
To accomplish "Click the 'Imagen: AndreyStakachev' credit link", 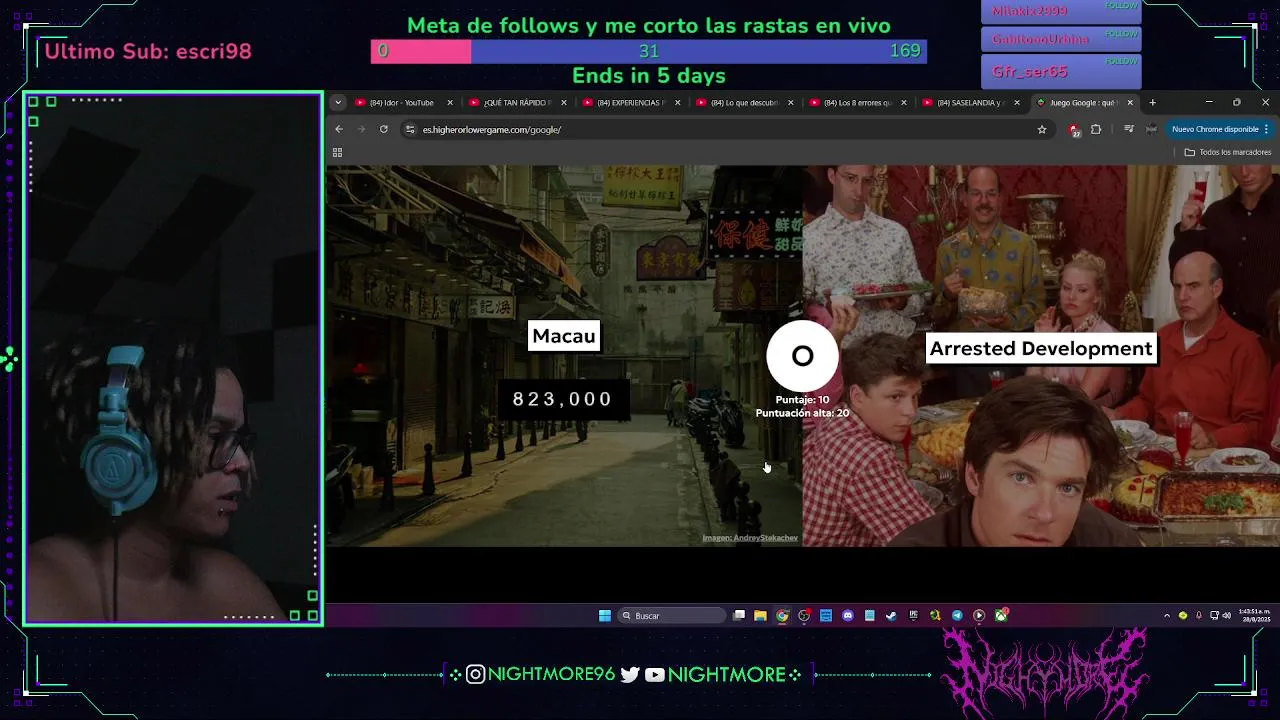I will (750, 538).
